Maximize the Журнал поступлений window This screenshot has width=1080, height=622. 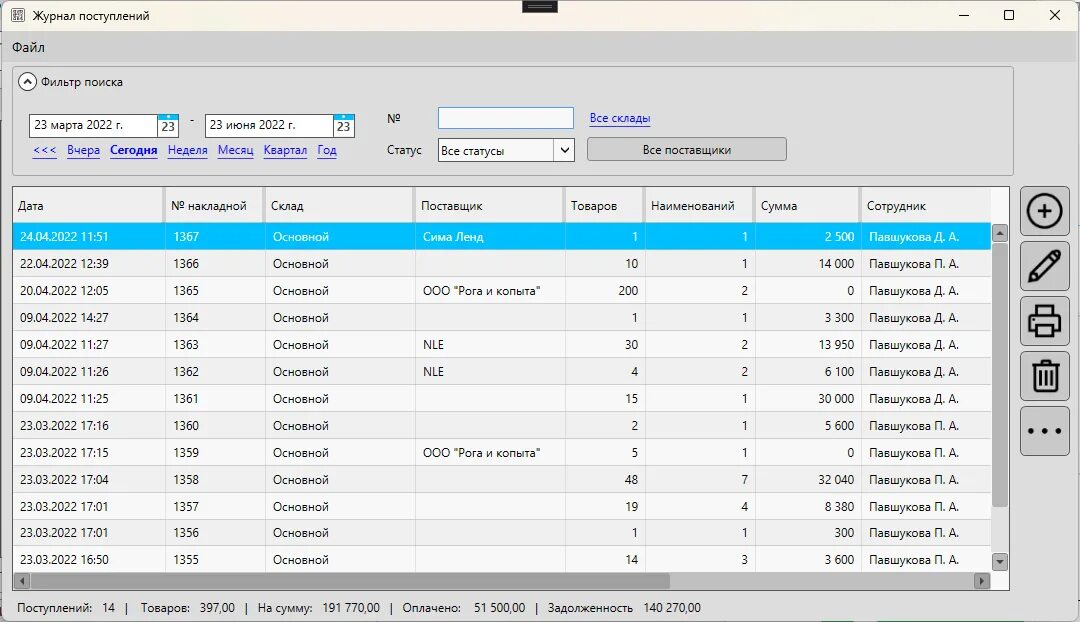pos(1008,15)
